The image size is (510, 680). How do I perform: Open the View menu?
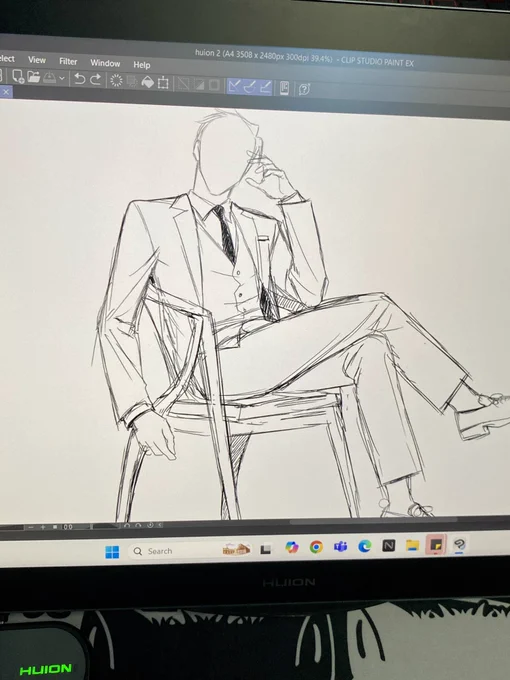[x=37, y=60]
